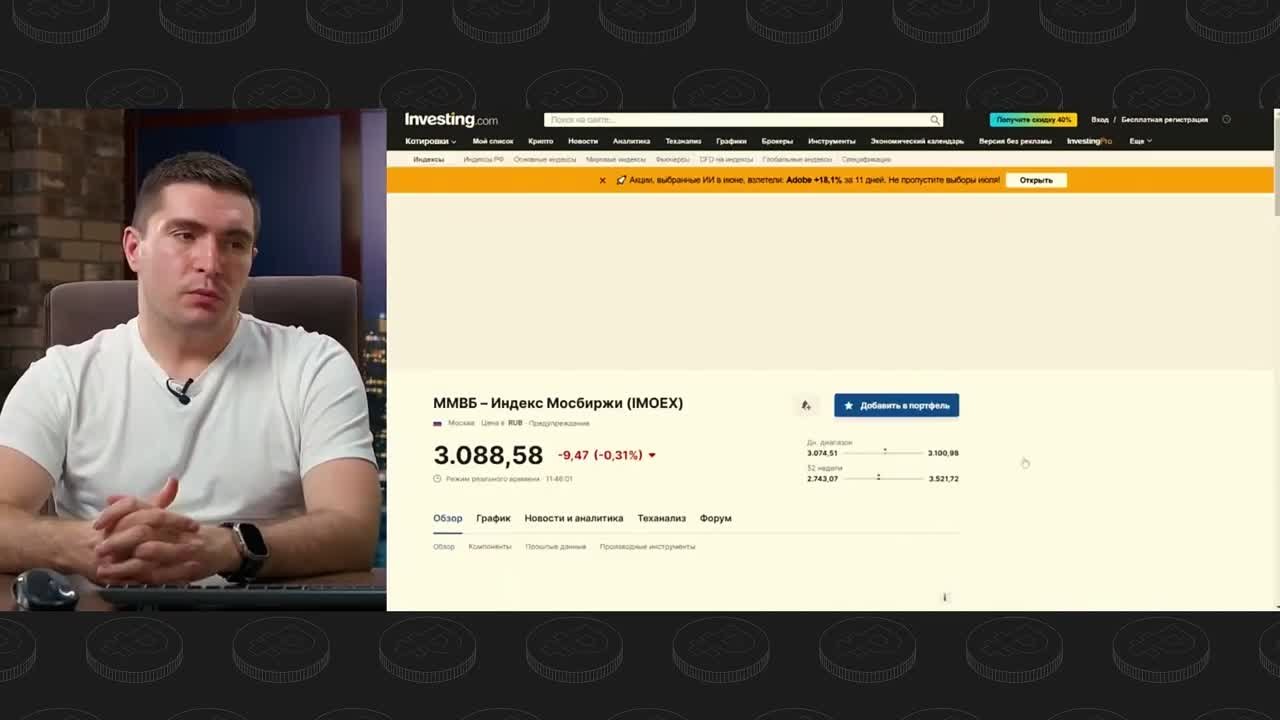
Task: Click the day range slider bar
Action: click(x=883, y=453)
